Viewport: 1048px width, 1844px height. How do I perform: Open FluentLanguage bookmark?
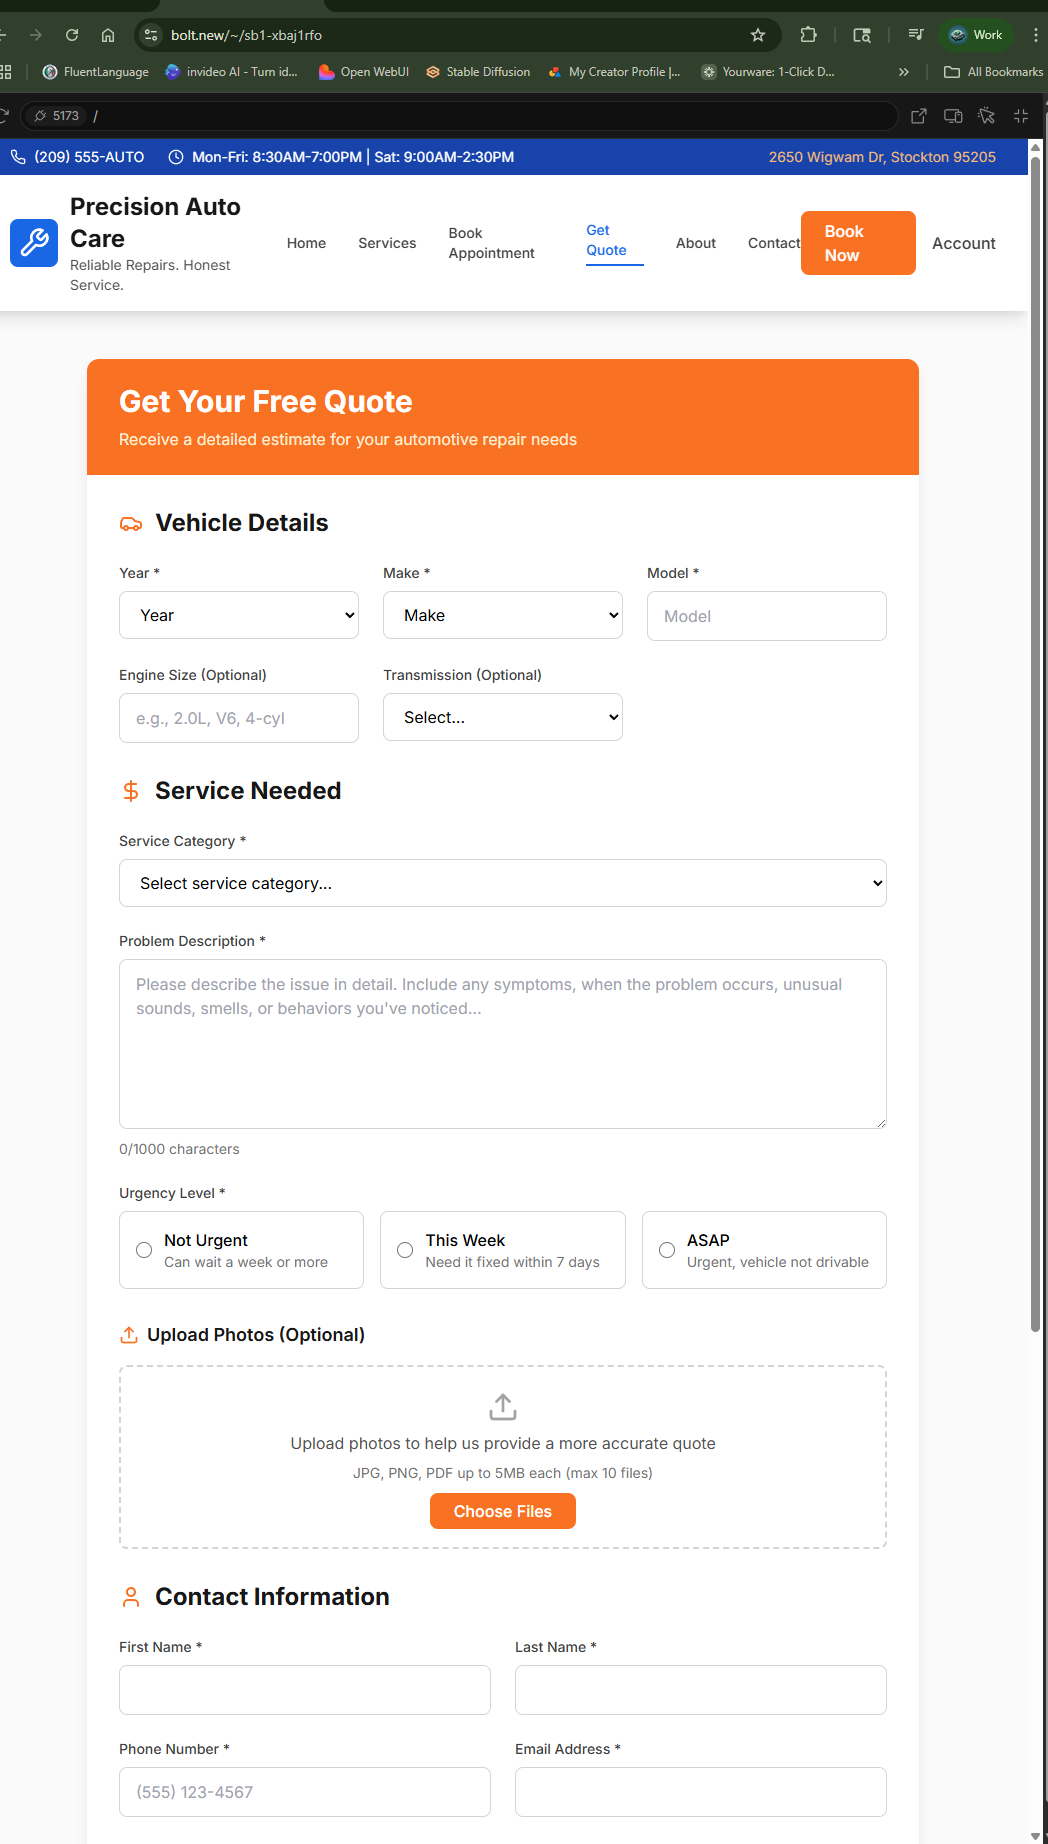95,72
